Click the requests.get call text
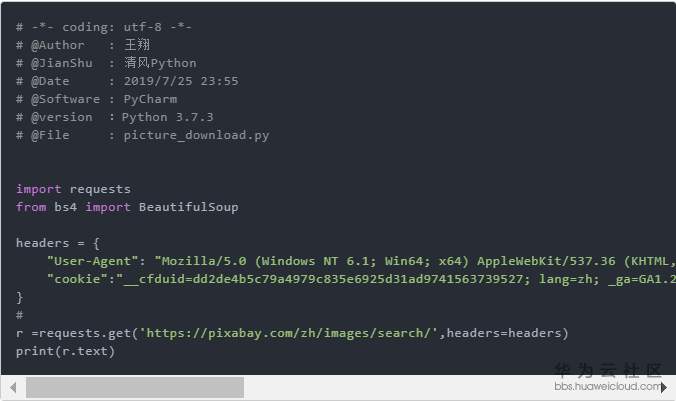Image resolution: width=676 pixels, height=401 pixels. point(292,333)
